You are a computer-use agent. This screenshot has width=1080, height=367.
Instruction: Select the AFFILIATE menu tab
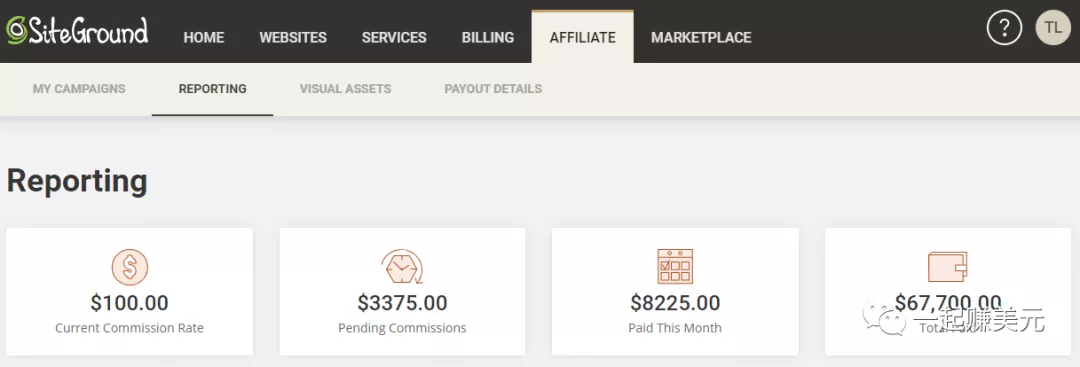583,37
